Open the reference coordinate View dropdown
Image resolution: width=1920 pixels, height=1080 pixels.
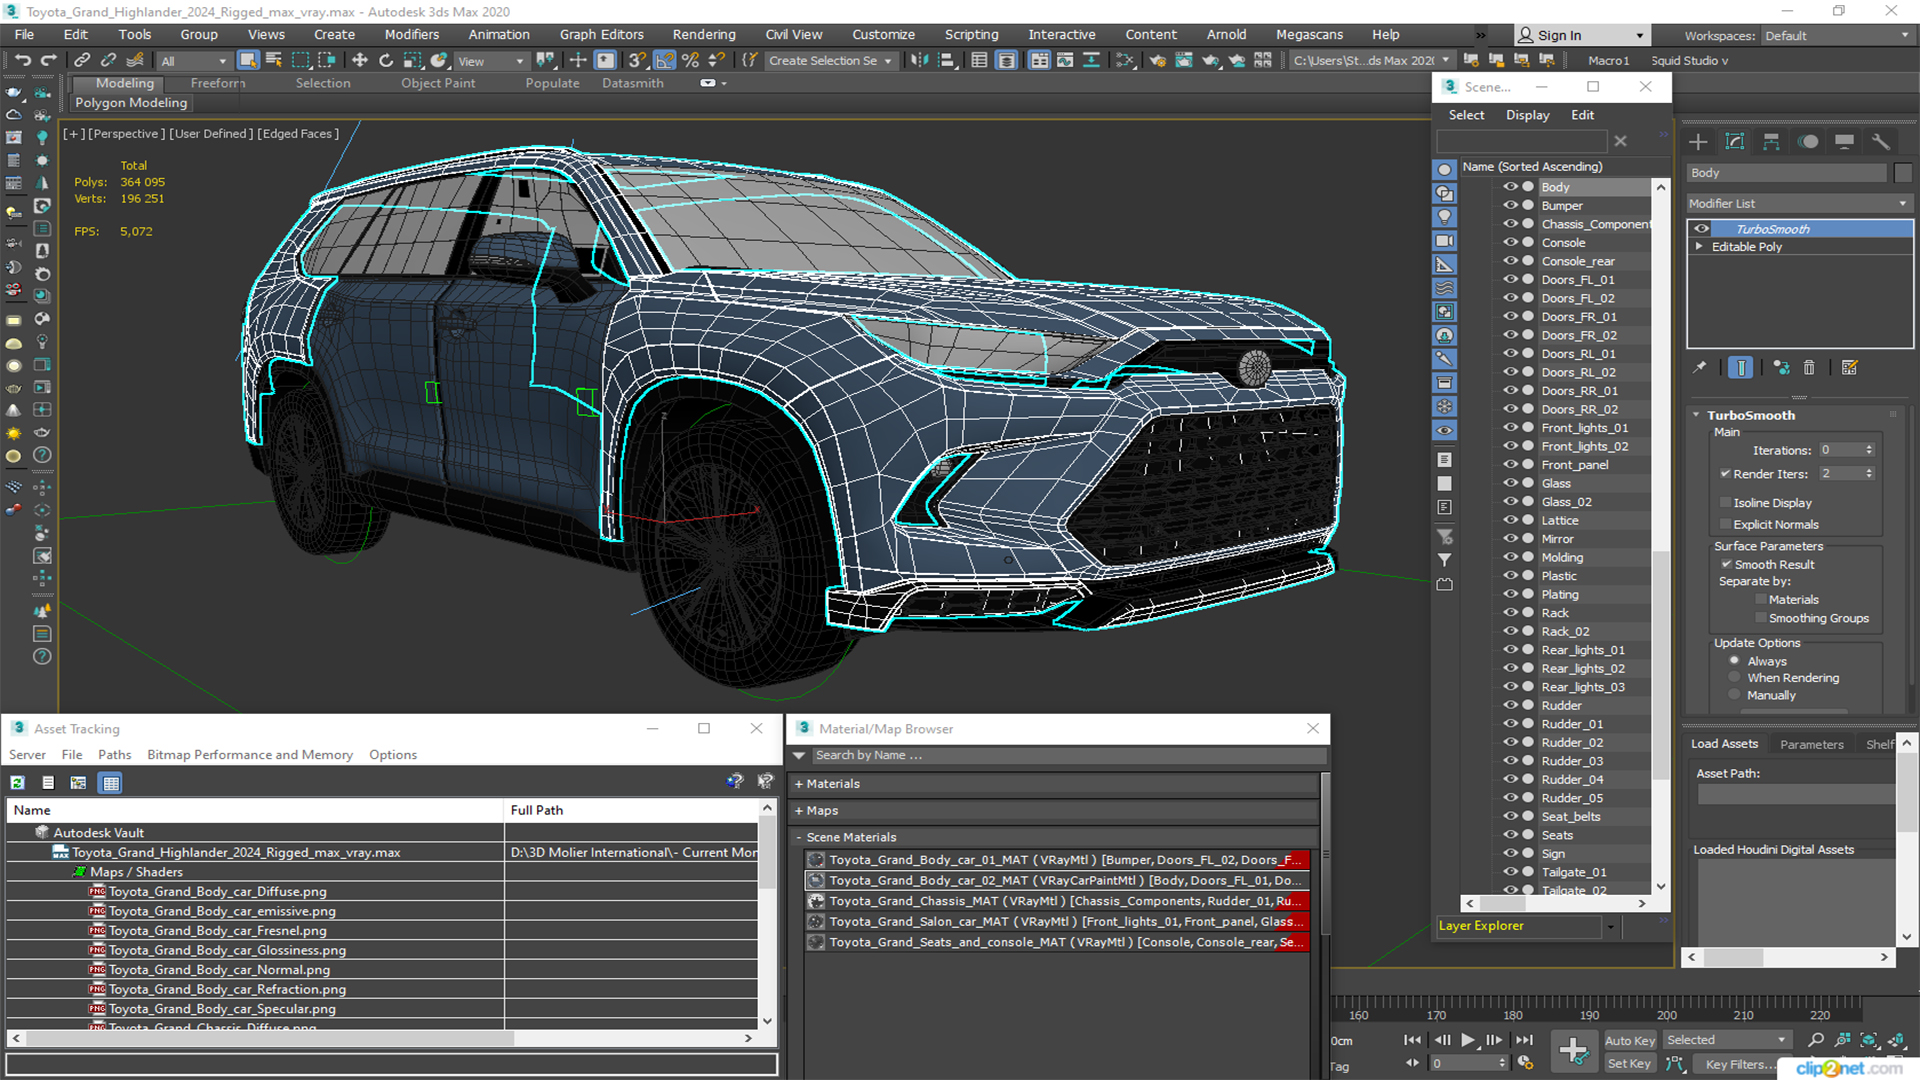point(491,61)
